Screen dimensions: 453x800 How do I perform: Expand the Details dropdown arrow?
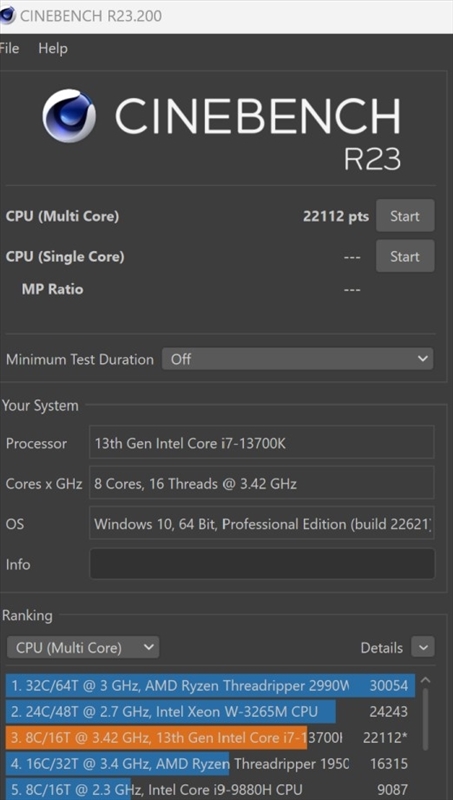pos(423,647)
